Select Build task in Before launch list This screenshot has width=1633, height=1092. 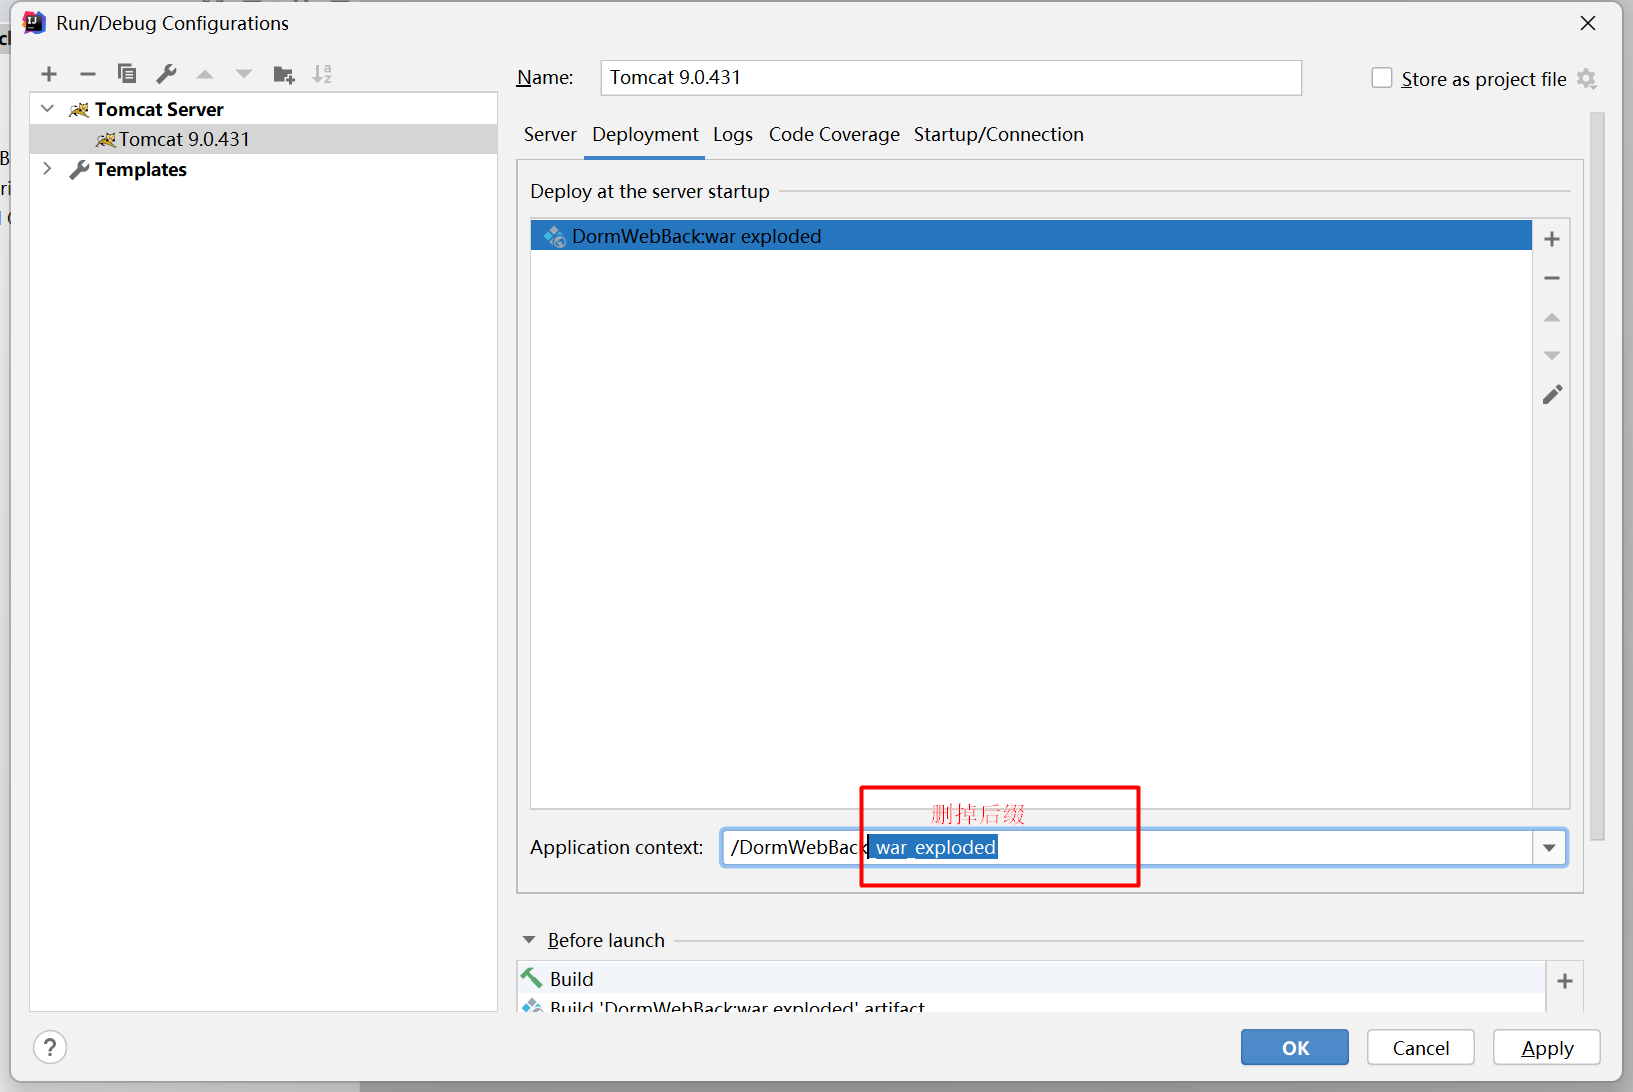1031,979
